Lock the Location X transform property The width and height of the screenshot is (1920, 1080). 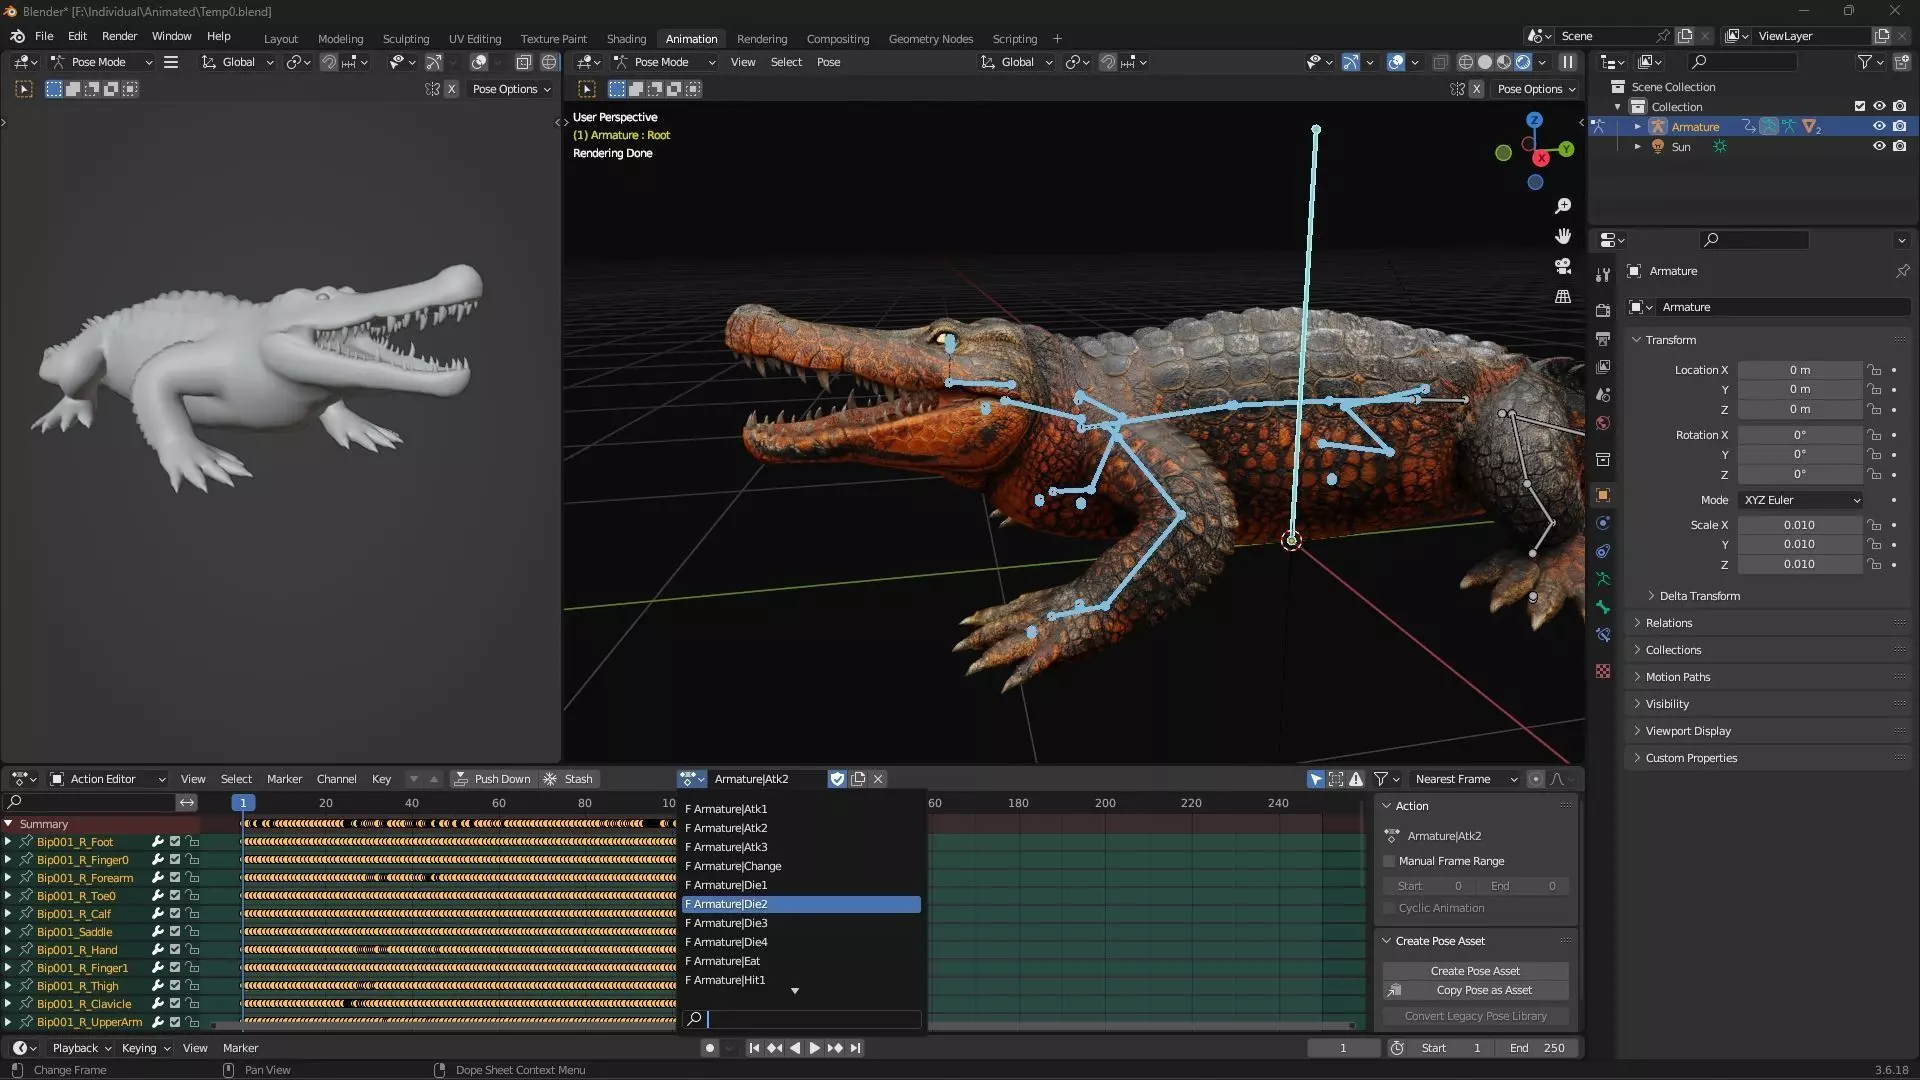click(1874, 370)
